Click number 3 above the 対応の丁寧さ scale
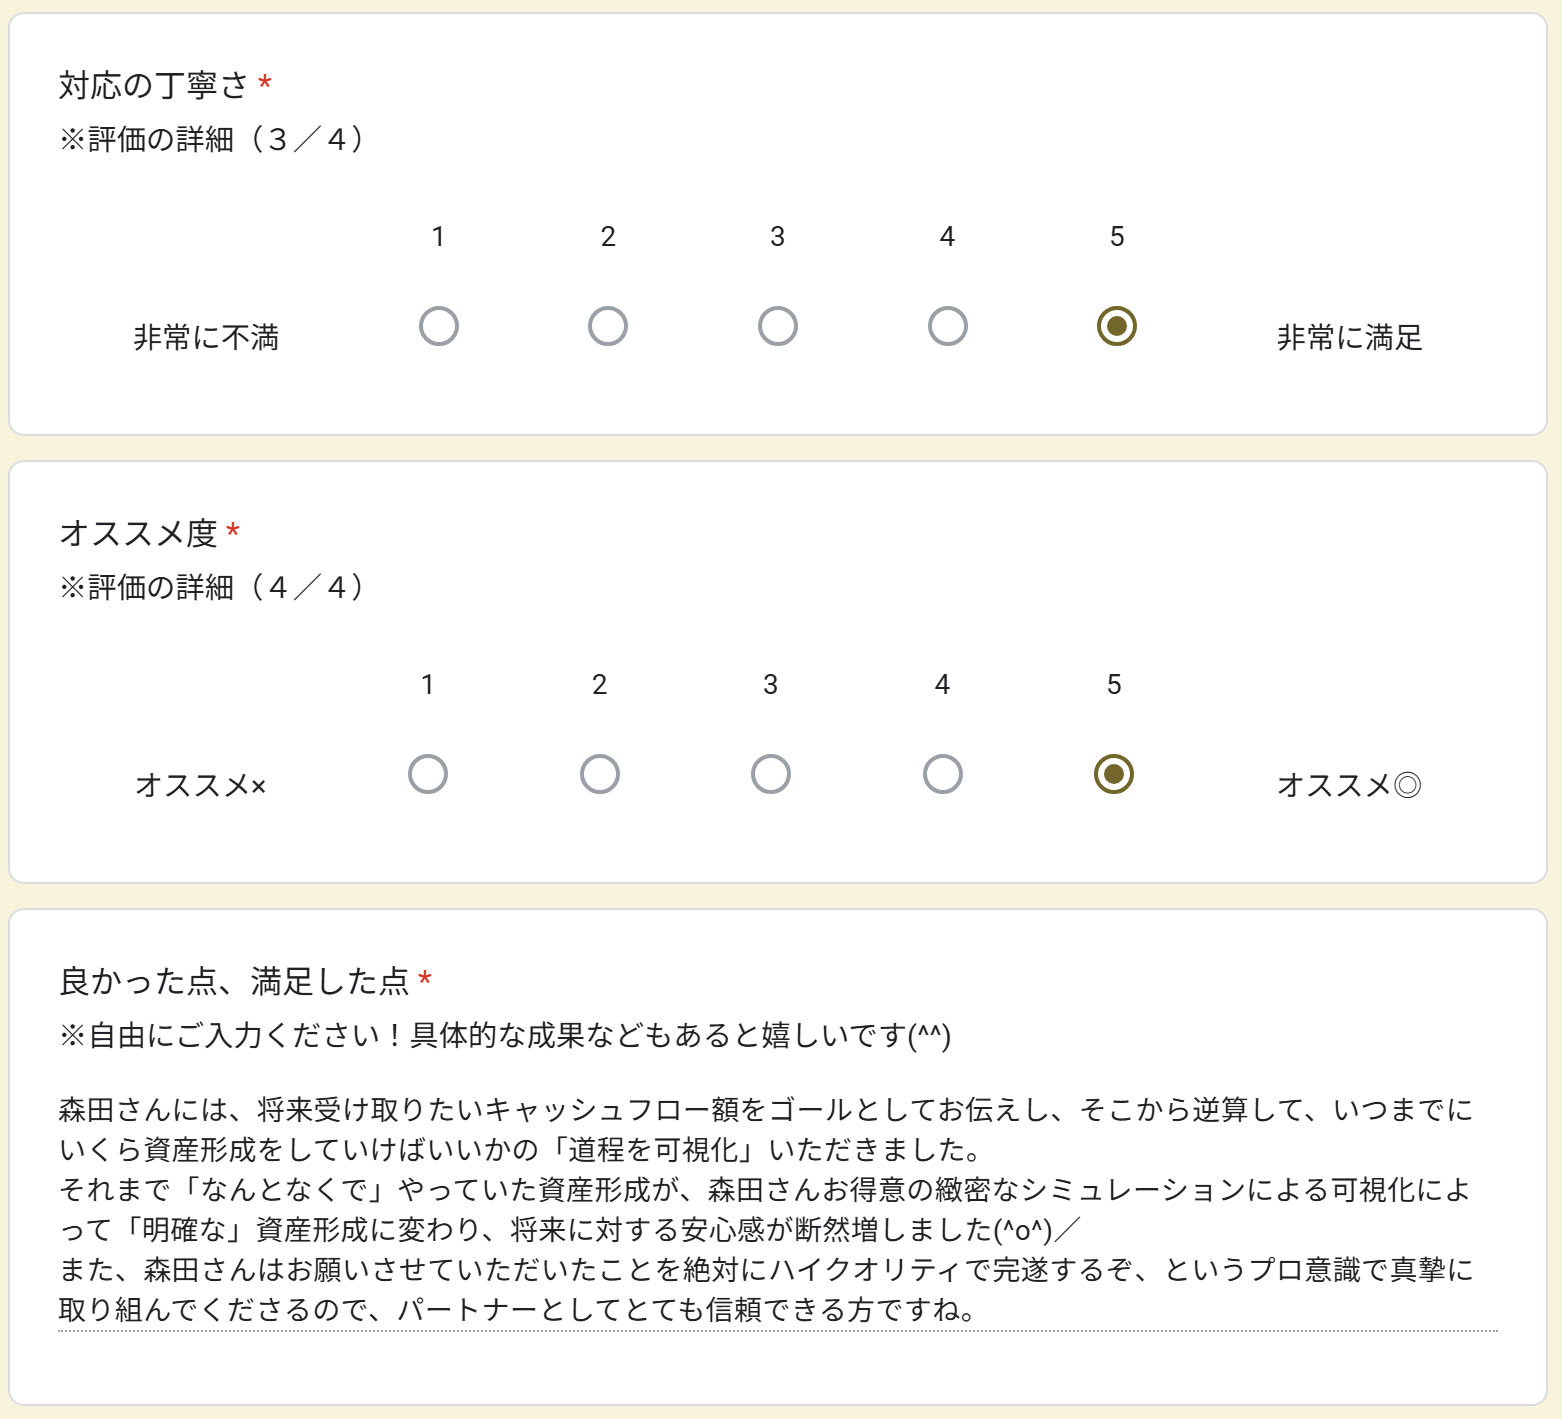 [x=777, y=237]
